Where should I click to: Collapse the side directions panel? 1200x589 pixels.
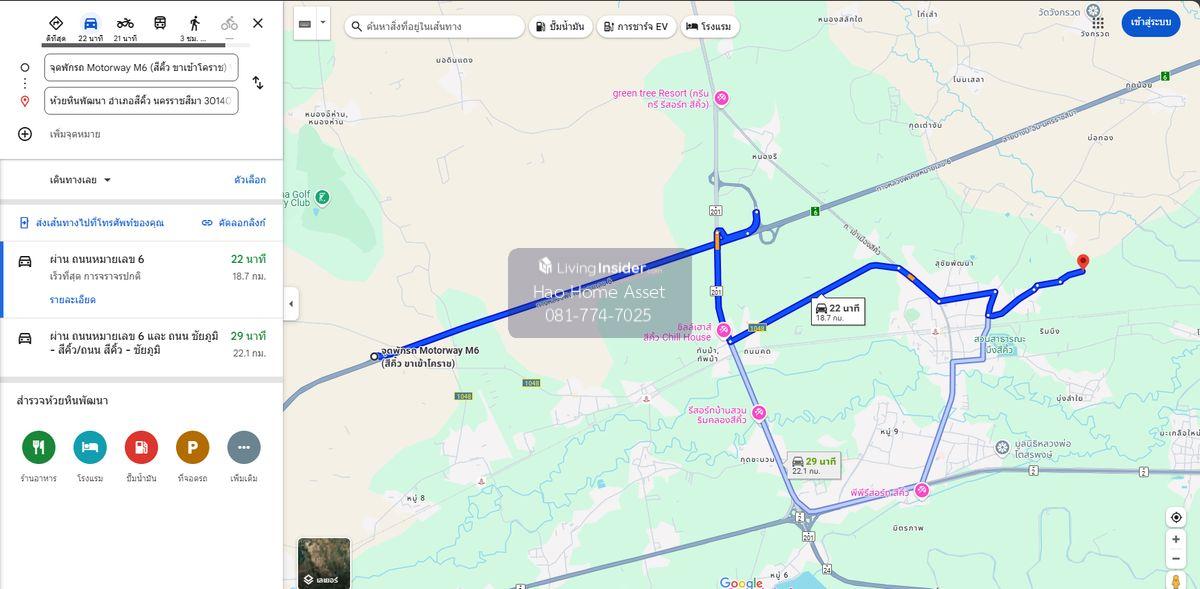pyautogui.click(x=291, y=304)
